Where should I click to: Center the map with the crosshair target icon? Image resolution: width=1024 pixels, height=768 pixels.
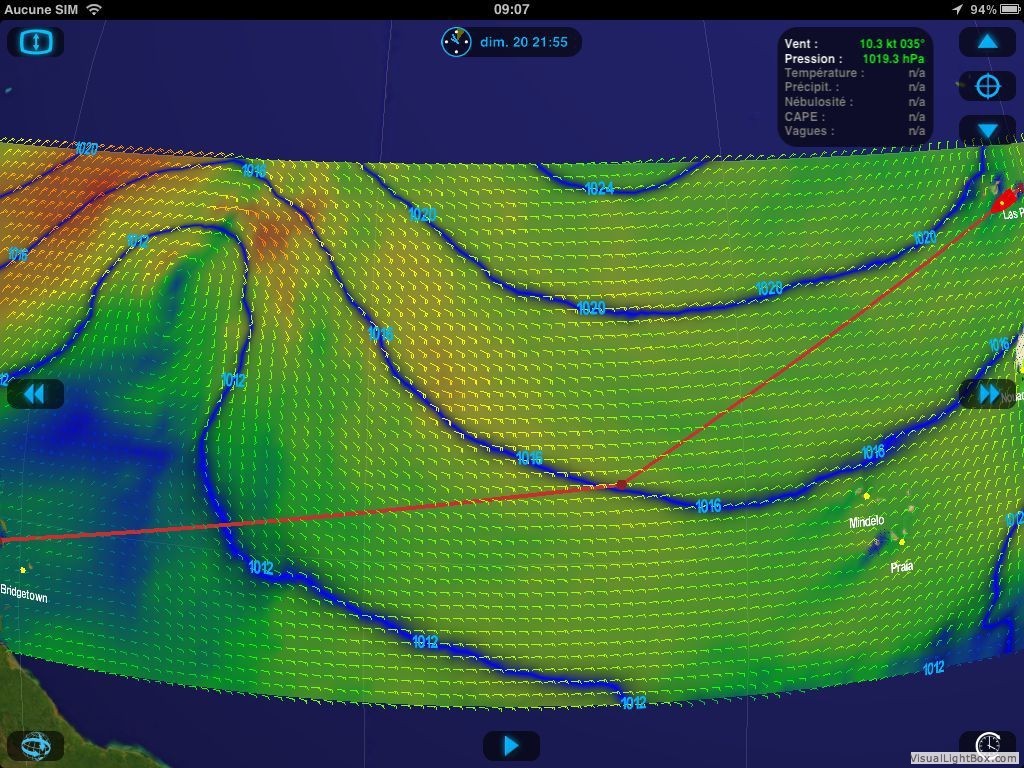click(x=987, y=86)
